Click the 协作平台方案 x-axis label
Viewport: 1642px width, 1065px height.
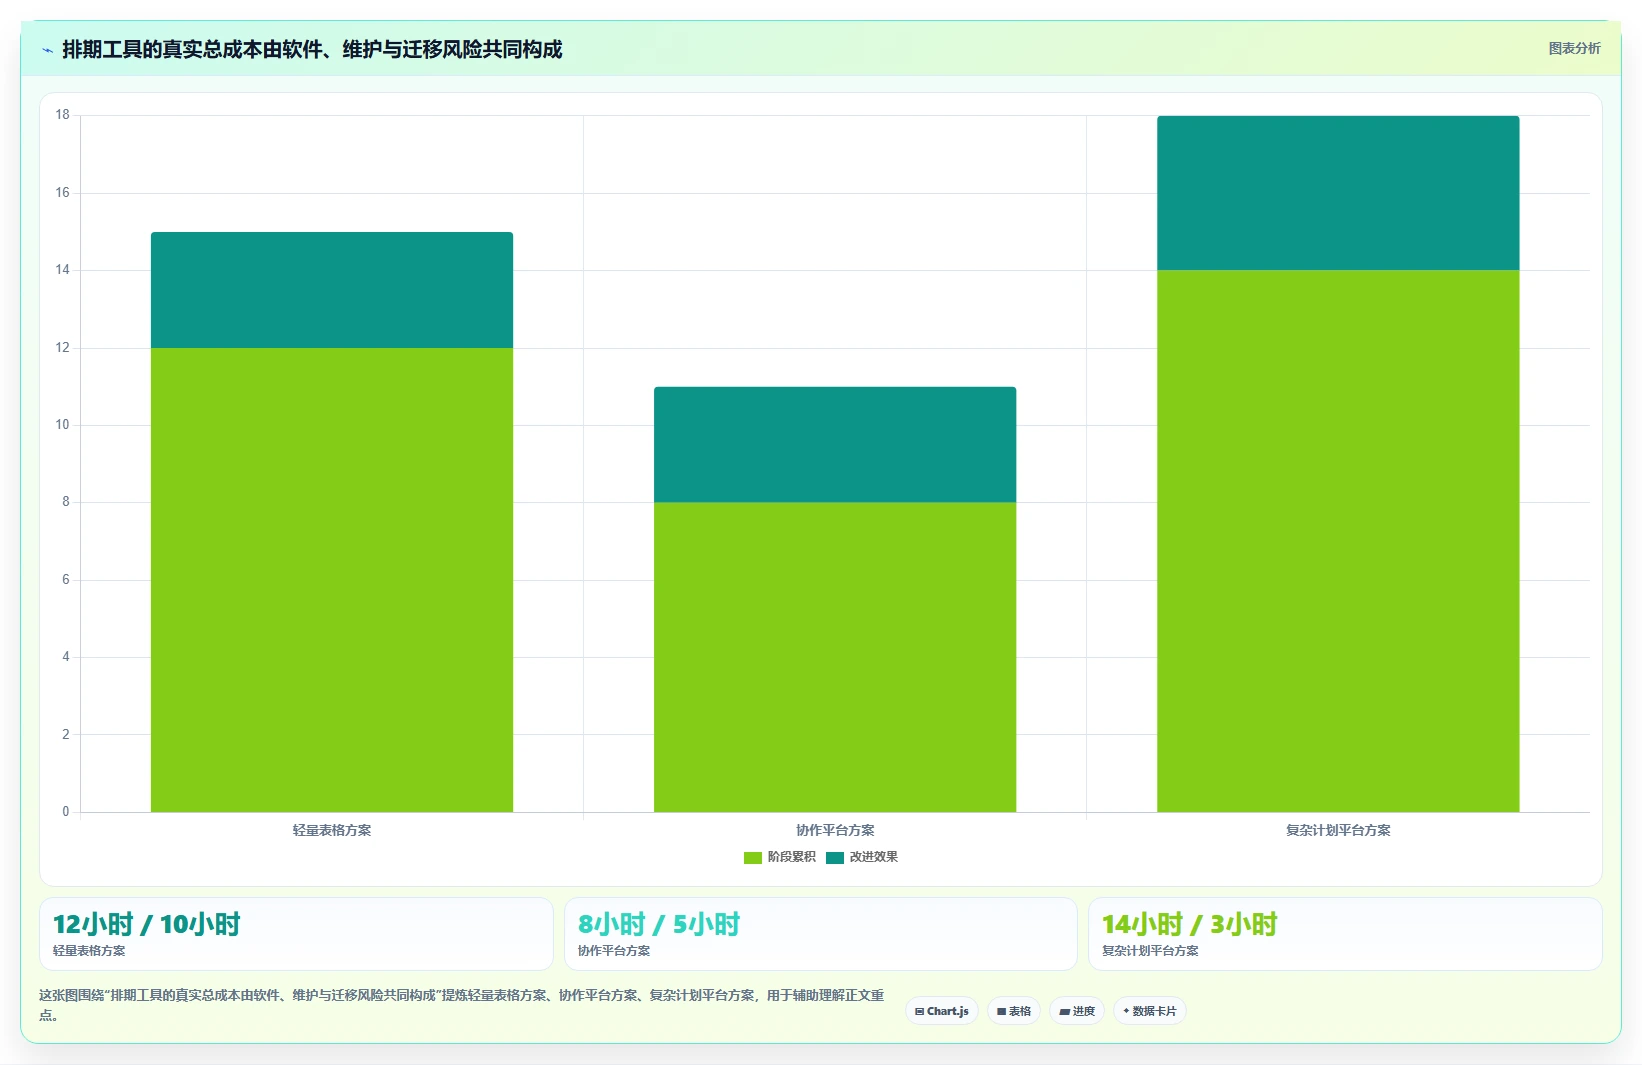(835, 830)
